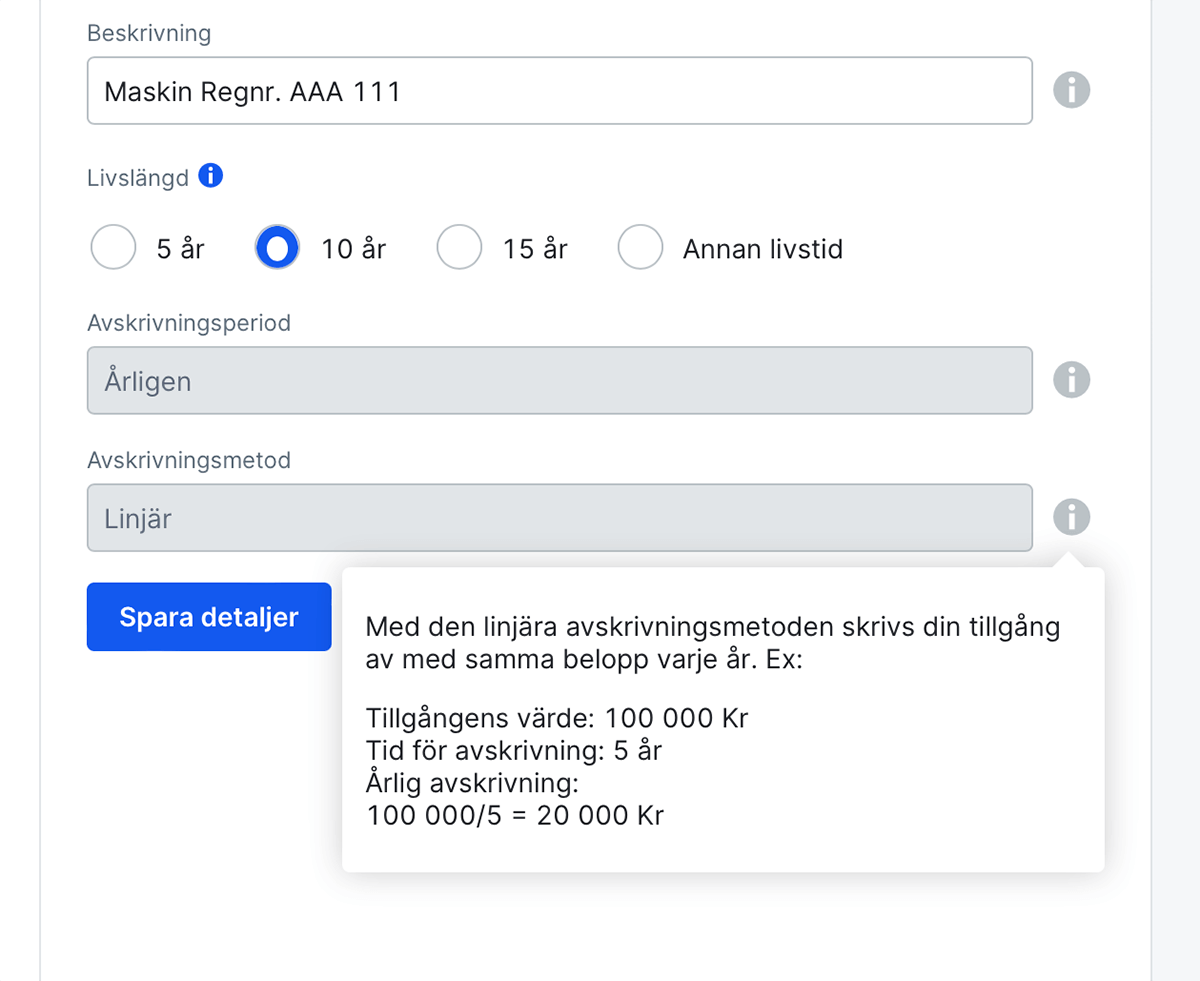Click the Spara detaljer button
1200x981 pixels.
tap(208, 617)
